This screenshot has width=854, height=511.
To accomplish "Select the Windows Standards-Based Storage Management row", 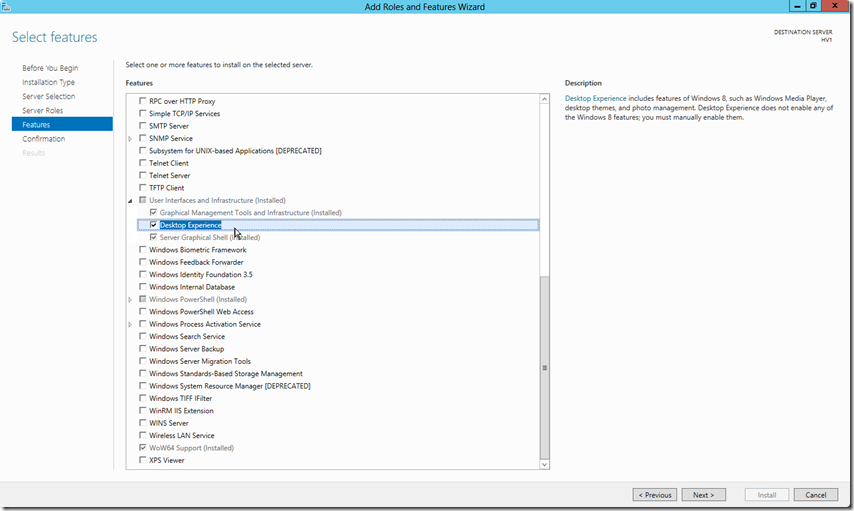I will (225, 374).
